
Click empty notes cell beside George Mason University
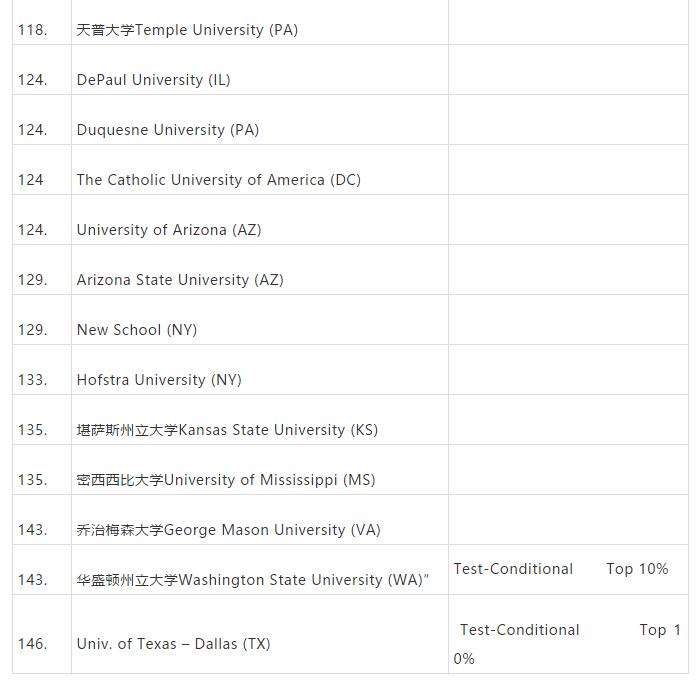(568, 520)
